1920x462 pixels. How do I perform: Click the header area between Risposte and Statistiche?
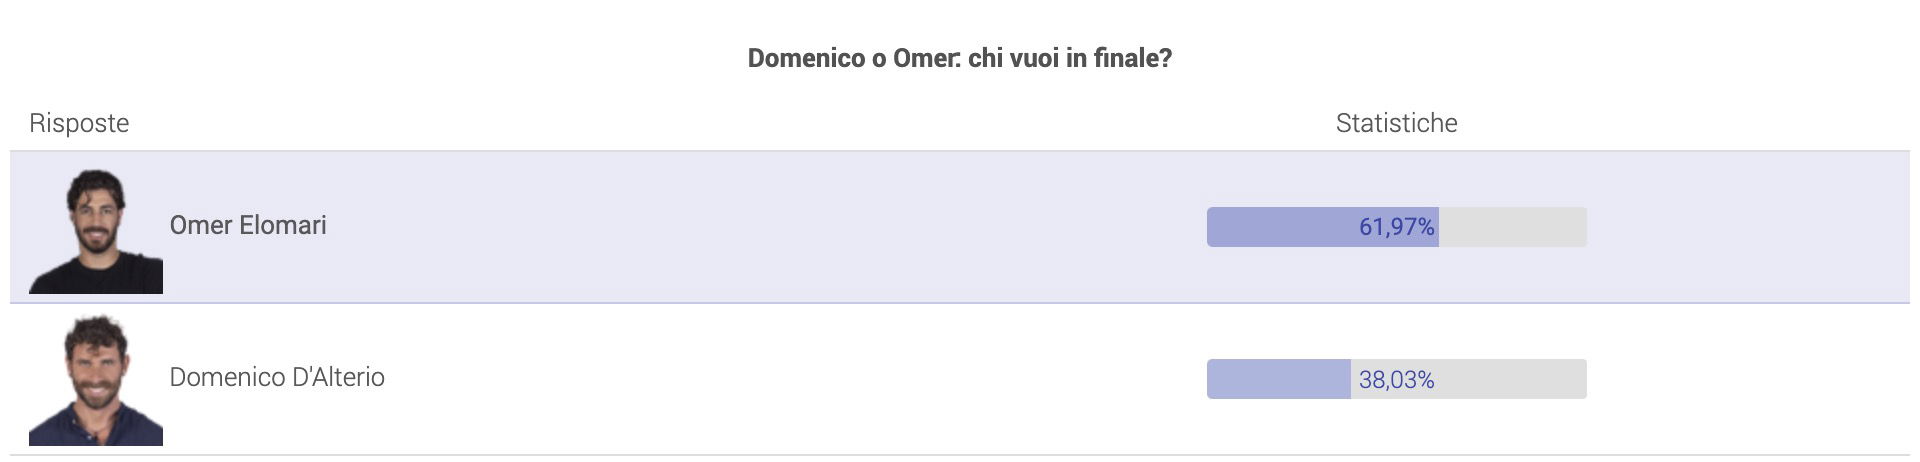point(730,123)
